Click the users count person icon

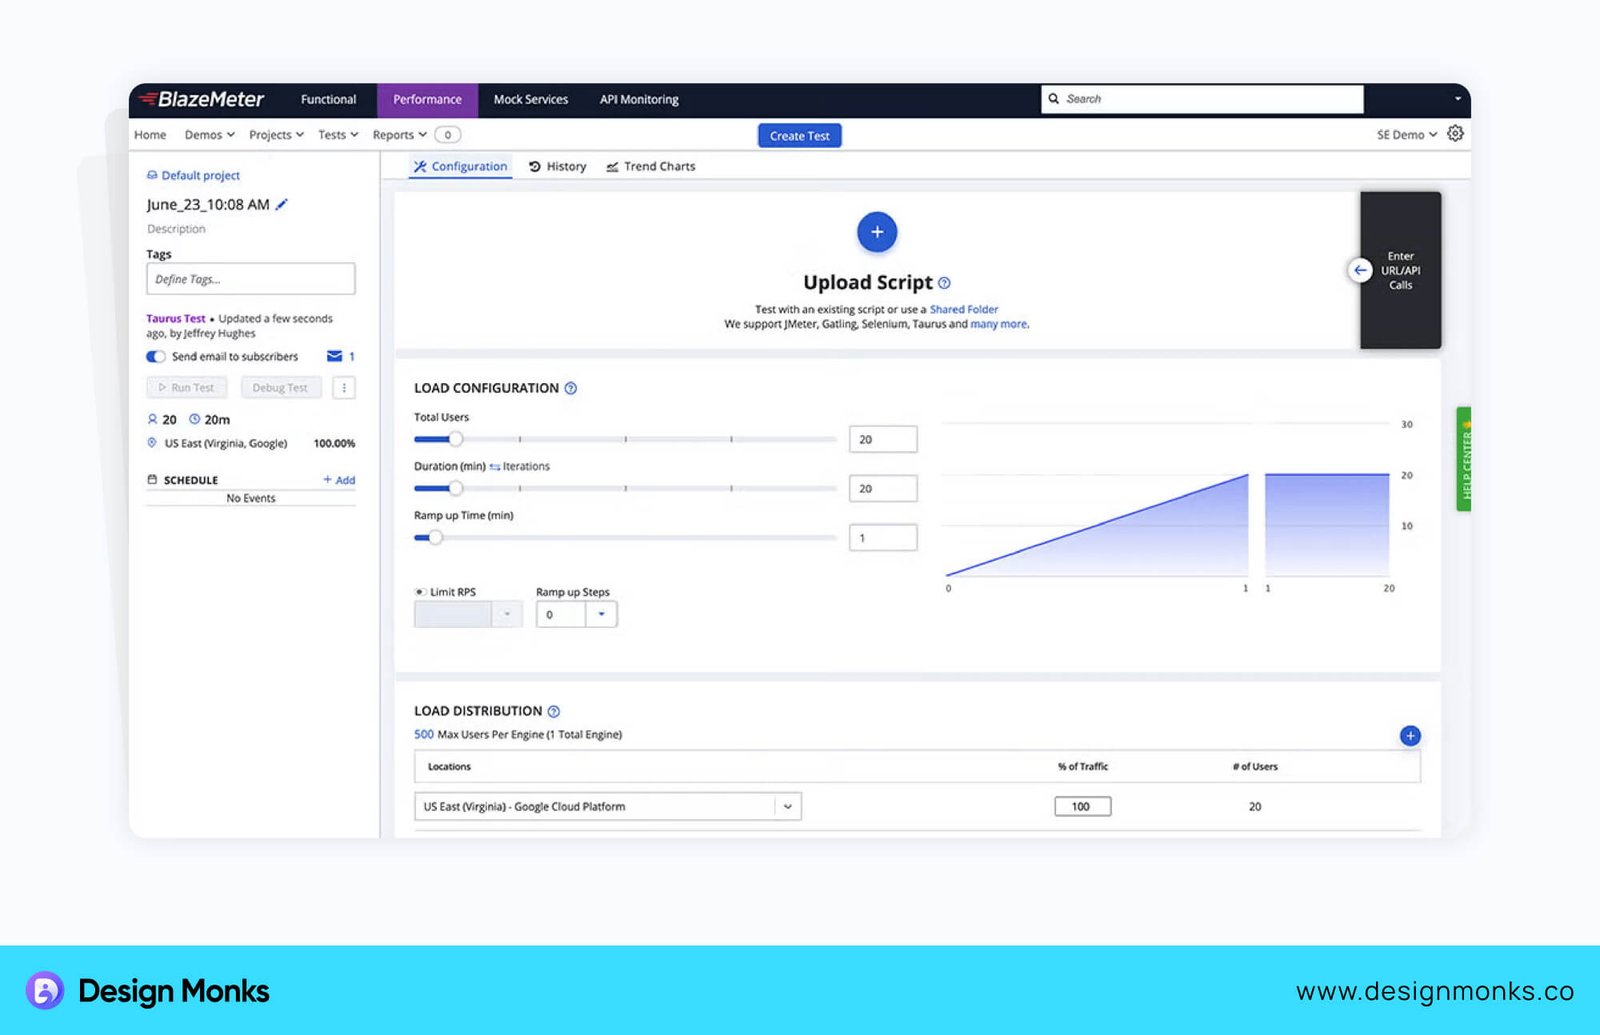coord(152,419)
